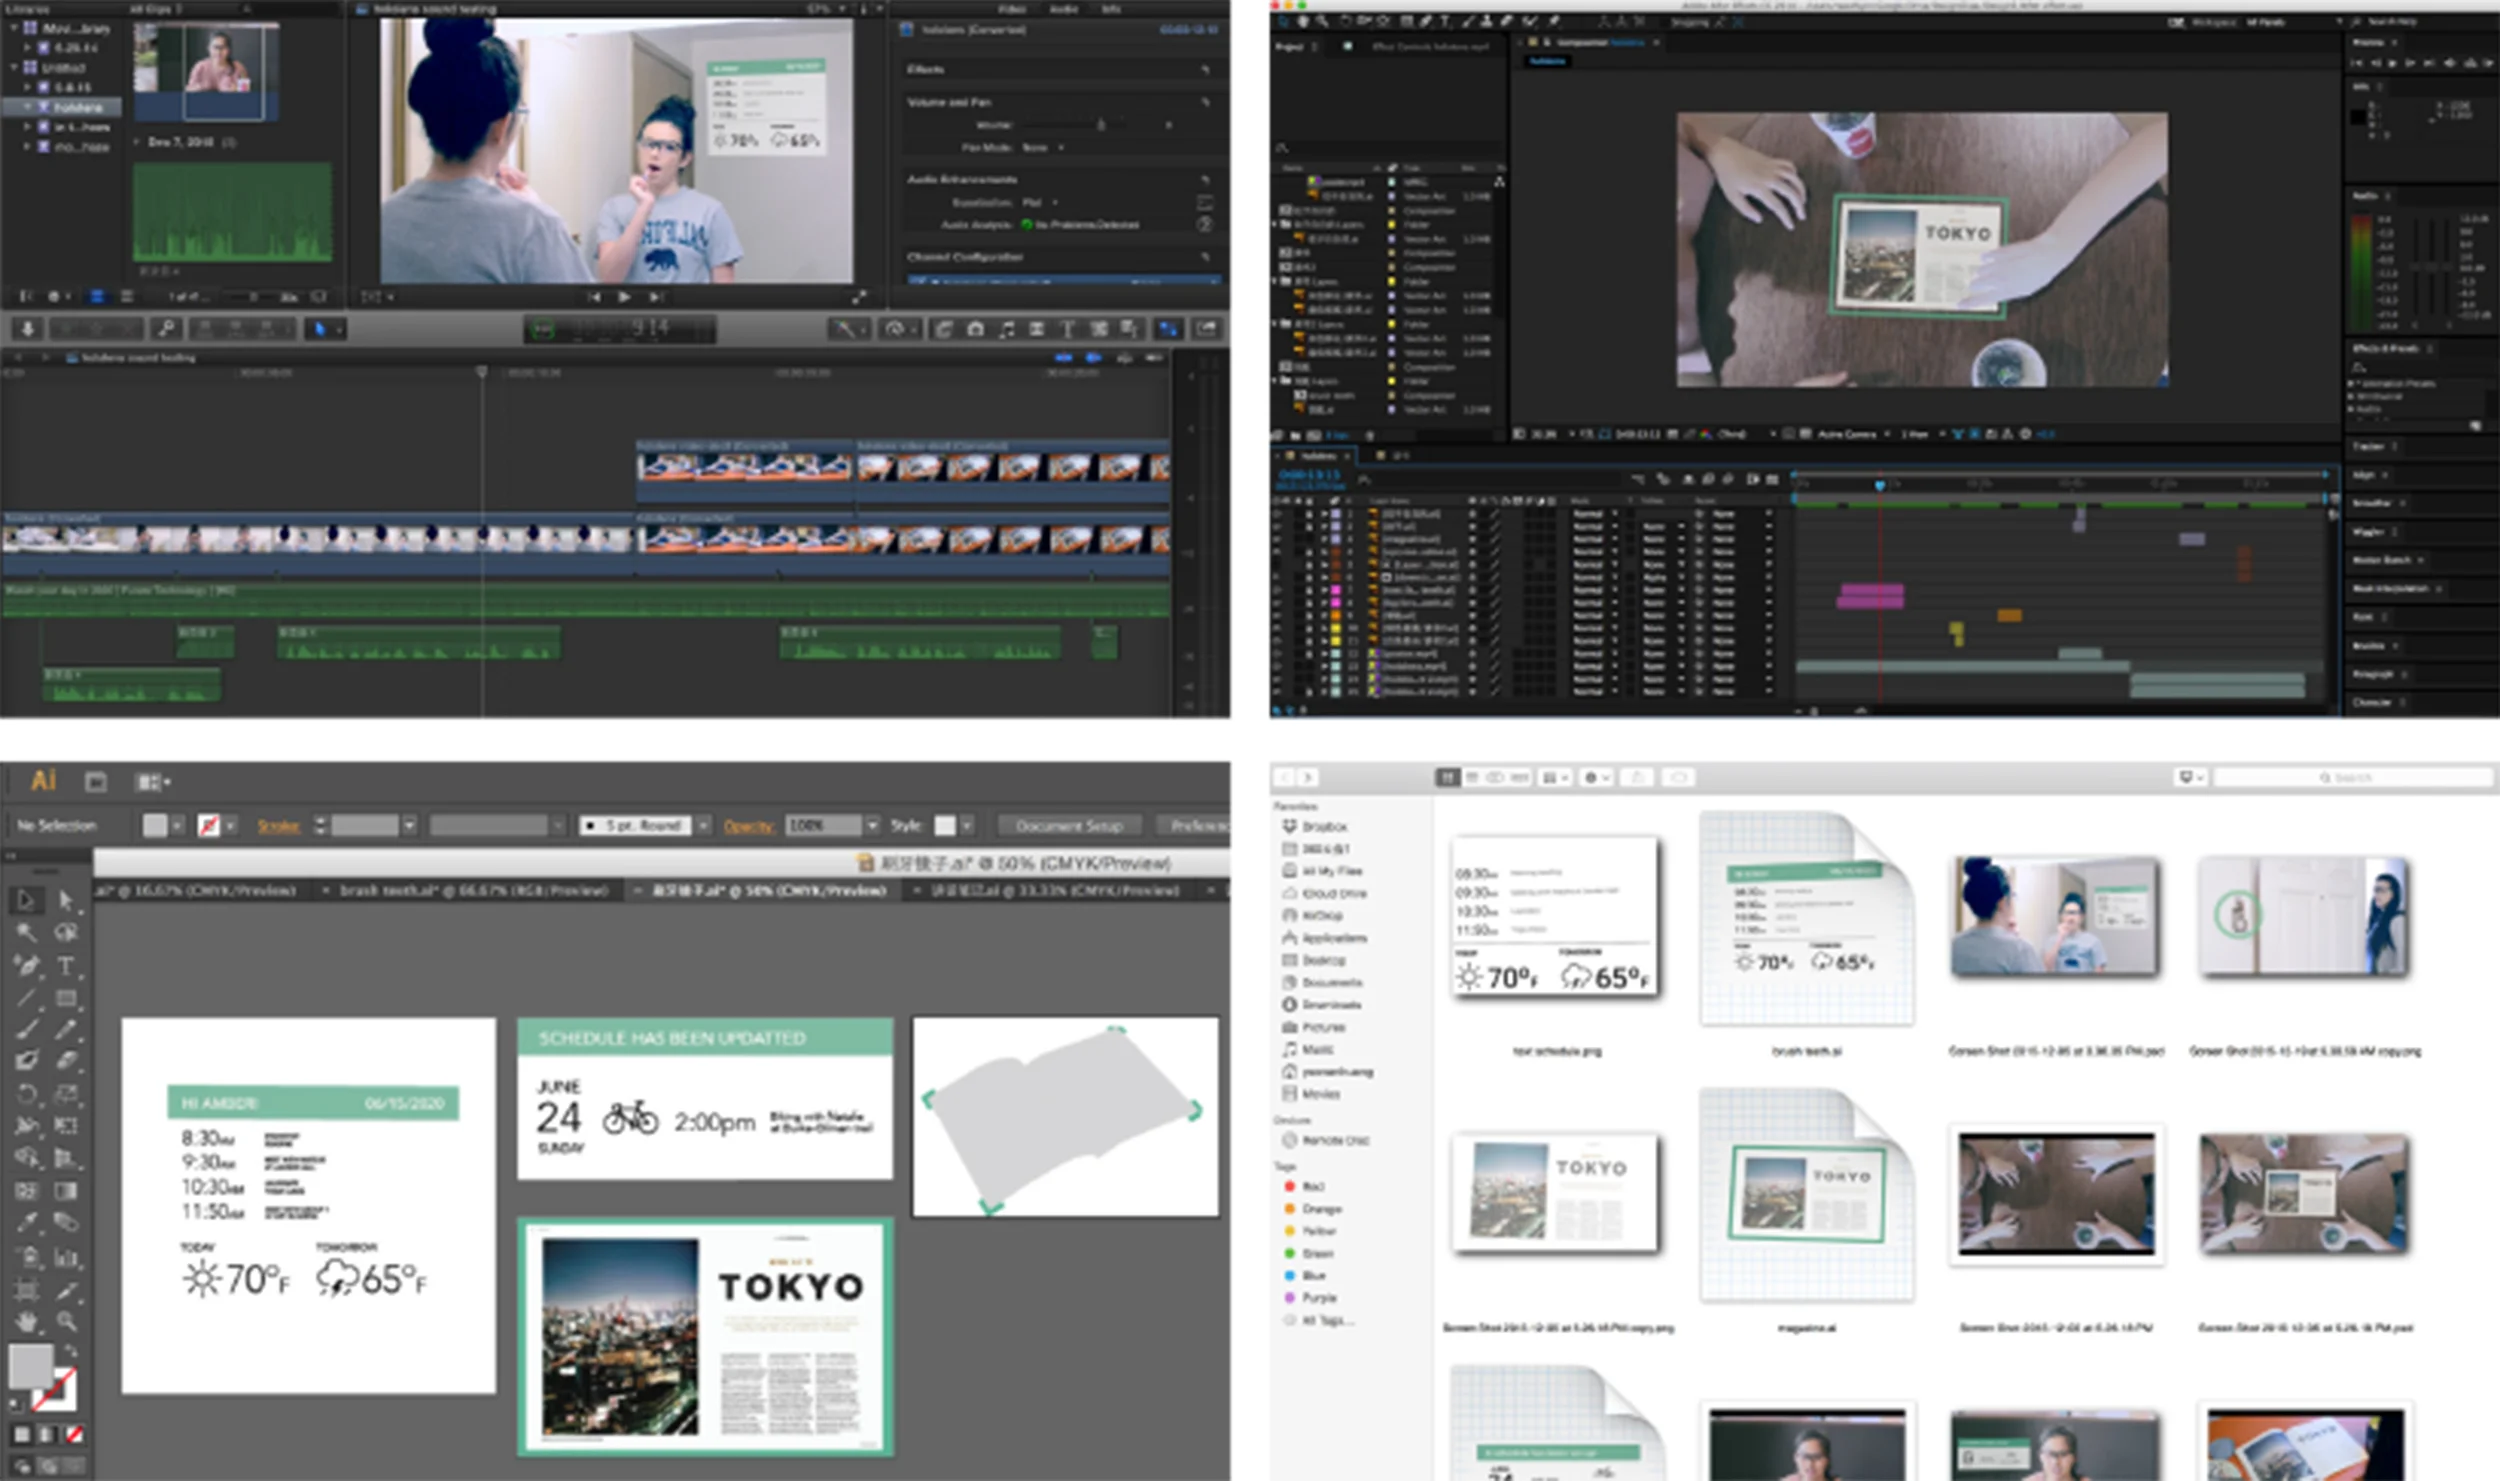Select the Rectangle tool in Illustrator
The image size is (2500, 1481).
[66, 998]
